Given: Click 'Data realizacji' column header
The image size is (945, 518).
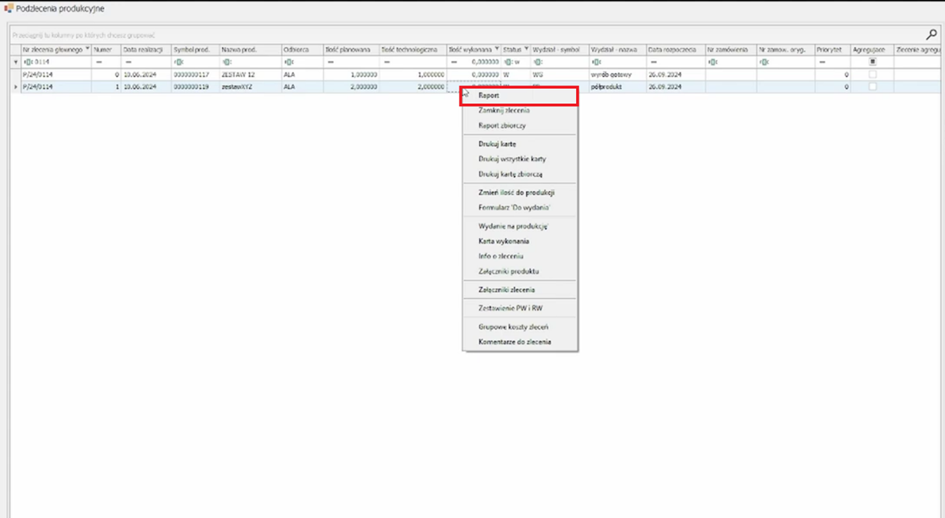Looking at the screenshot, I should tap(144, 49).
